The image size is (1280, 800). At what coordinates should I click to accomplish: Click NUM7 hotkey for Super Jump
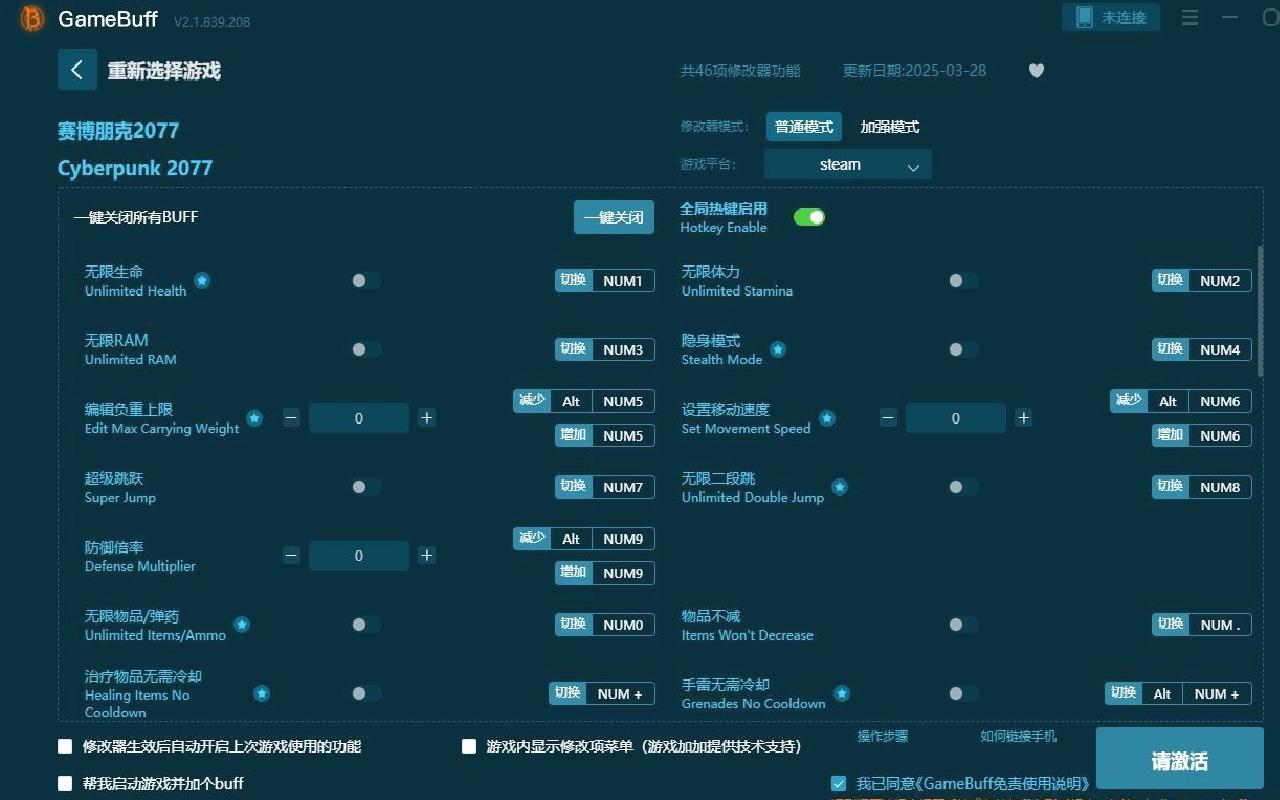[x=623, y=487]
